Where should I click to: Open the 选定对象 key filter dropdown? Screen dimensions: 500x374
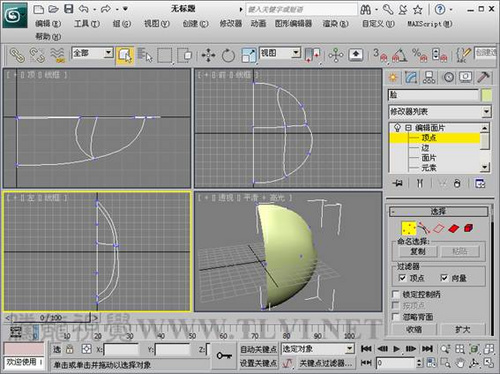317,349
